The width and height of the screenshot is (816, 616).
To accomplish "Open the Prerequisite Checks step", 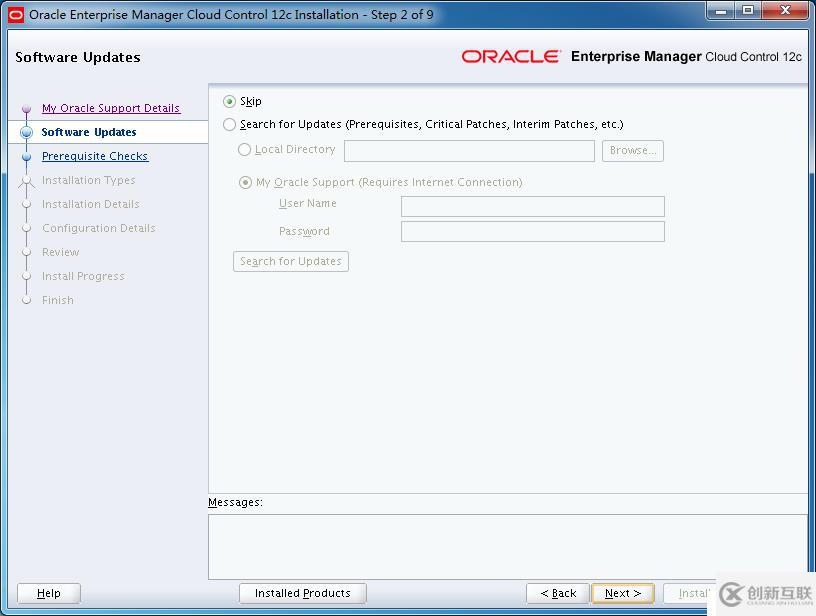I will (x=95, y=156).
